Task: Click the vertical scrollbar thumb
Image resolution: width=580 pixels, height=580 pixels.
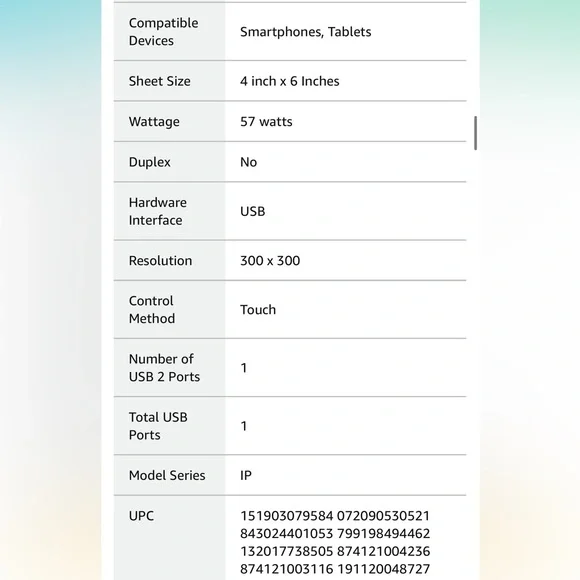Action: point(475,133)
